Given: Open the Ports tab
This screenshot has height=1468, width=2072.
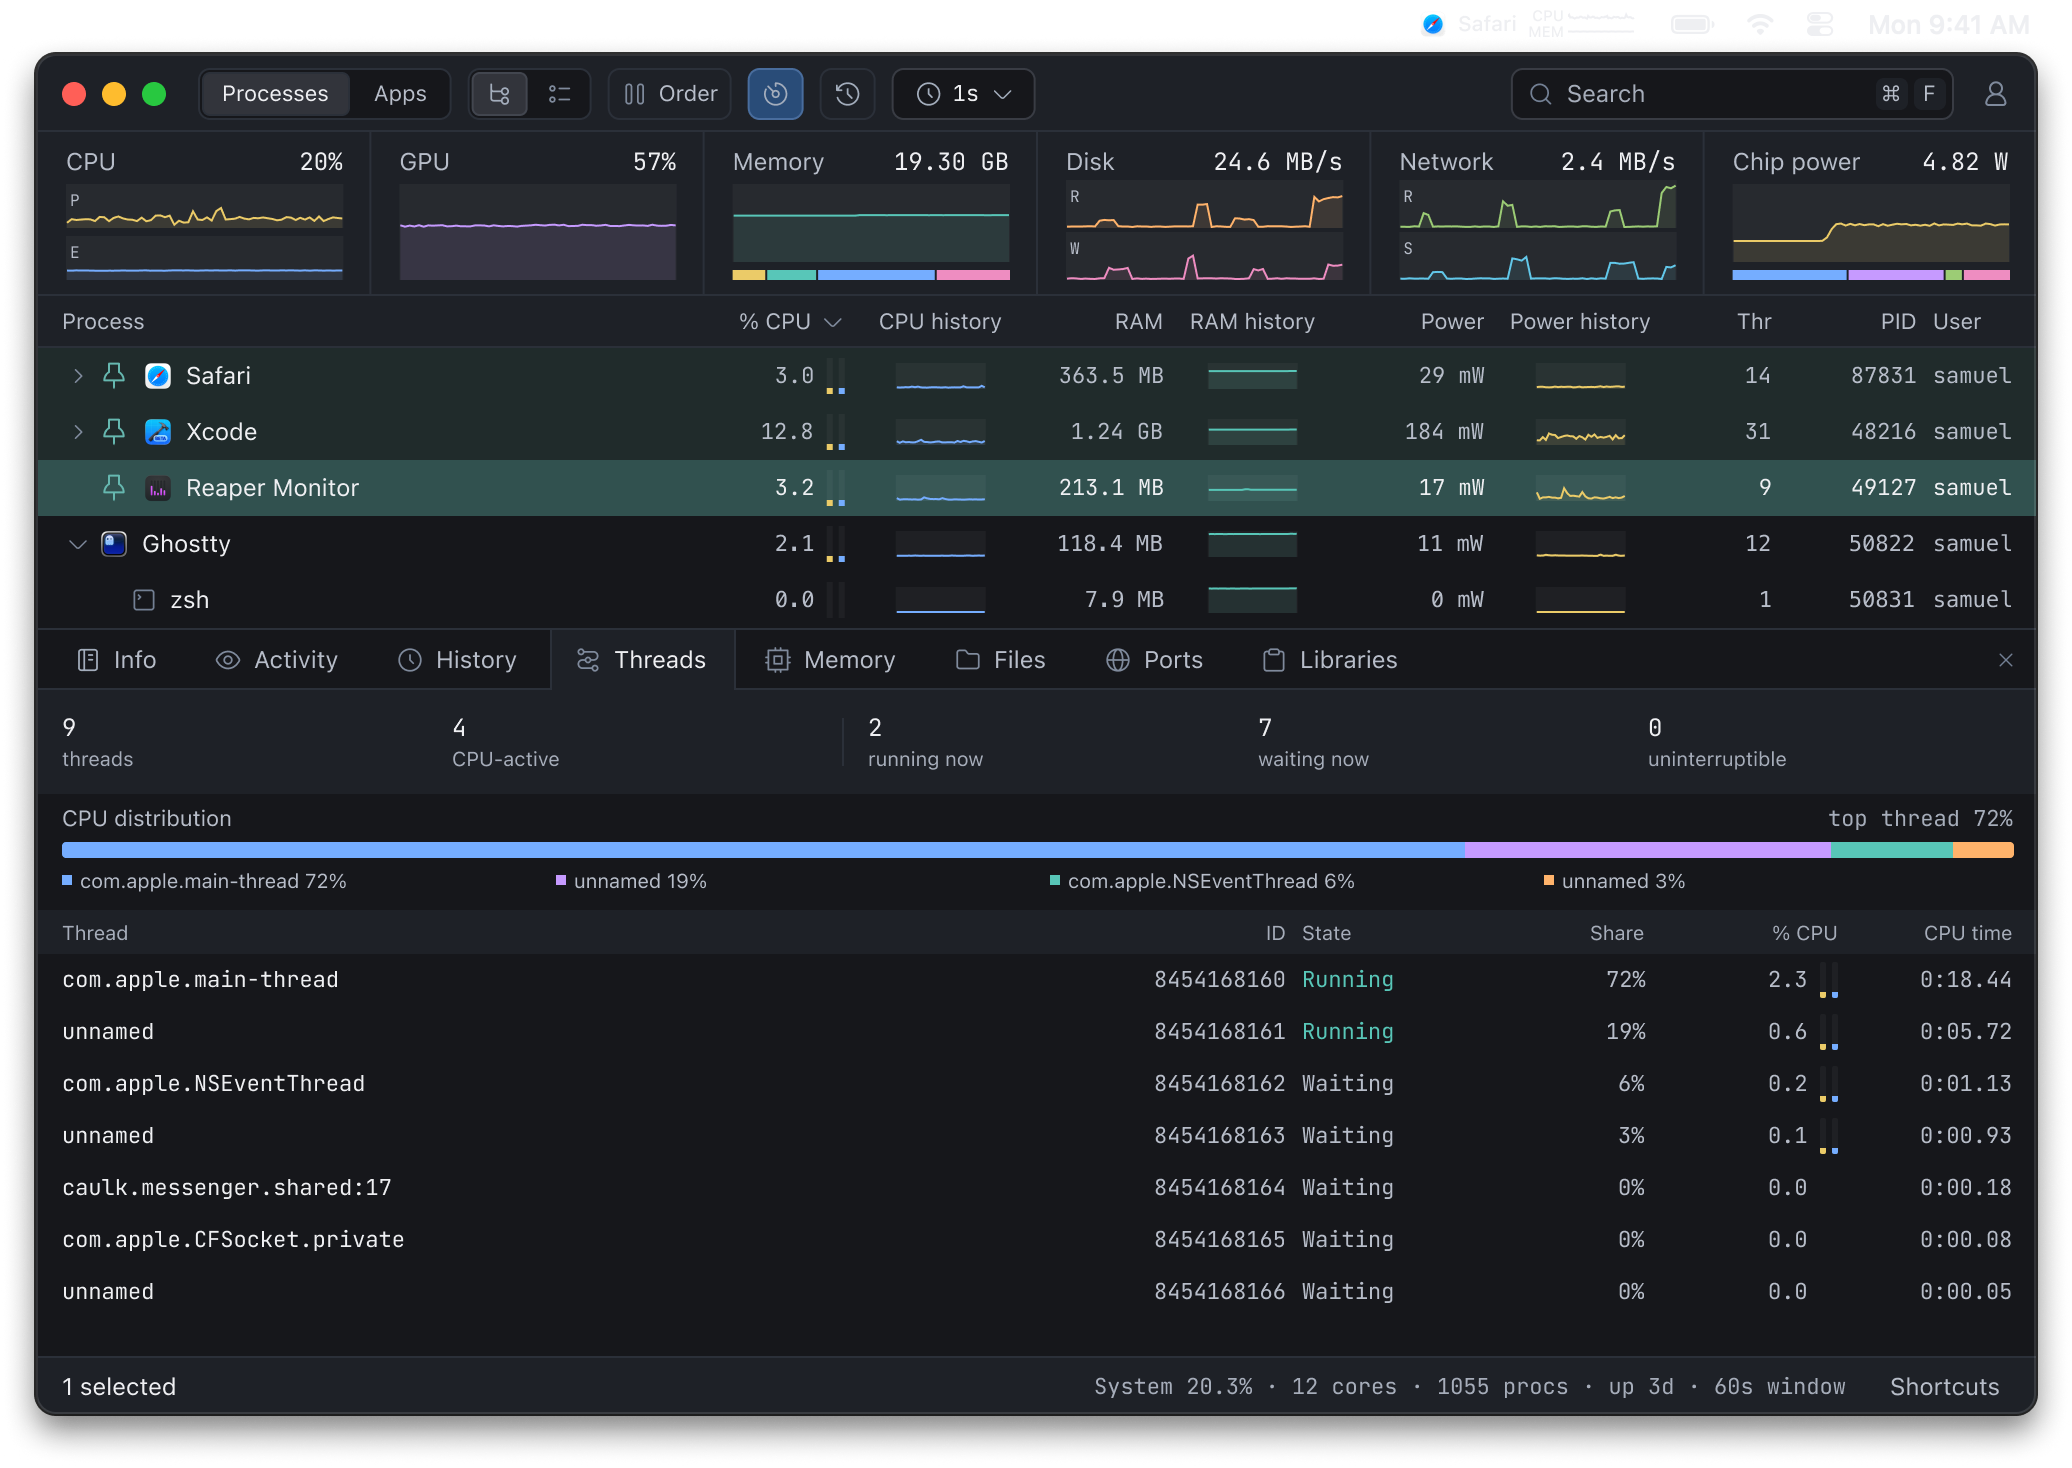Looking at the screenshot, I should 1154,660.
